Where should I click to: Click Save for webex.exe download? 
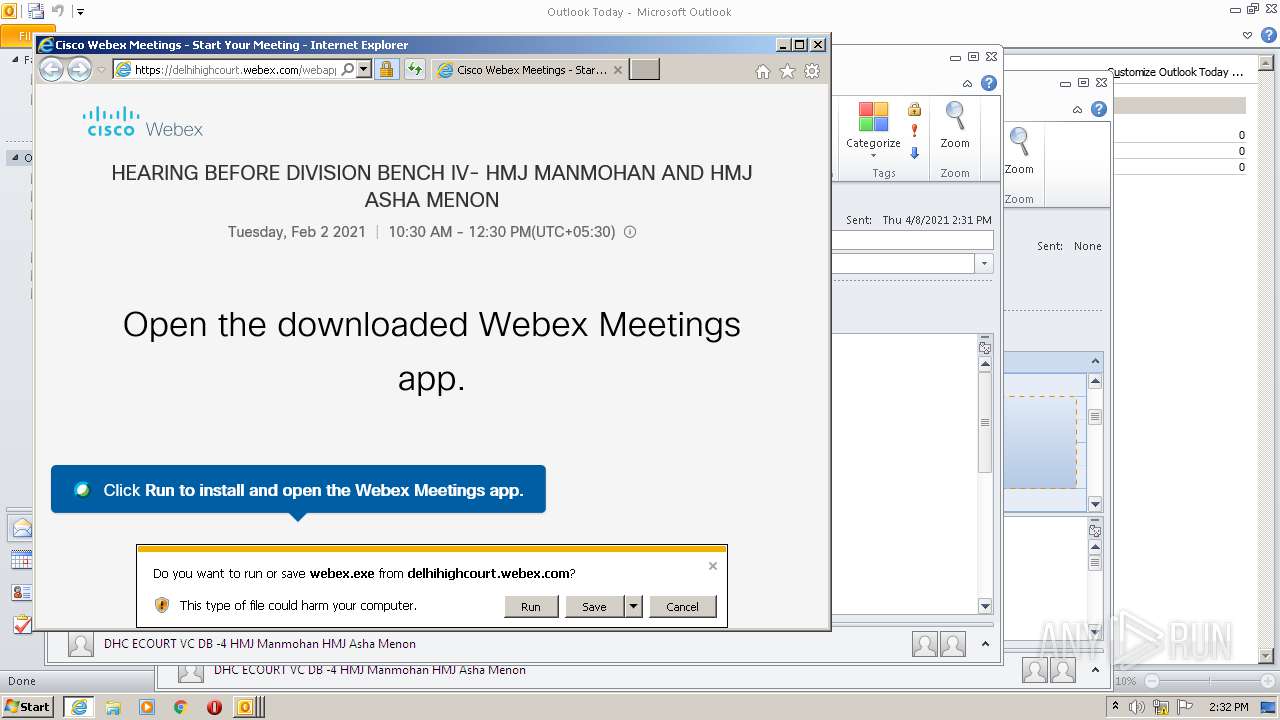(x=594, y=606)
